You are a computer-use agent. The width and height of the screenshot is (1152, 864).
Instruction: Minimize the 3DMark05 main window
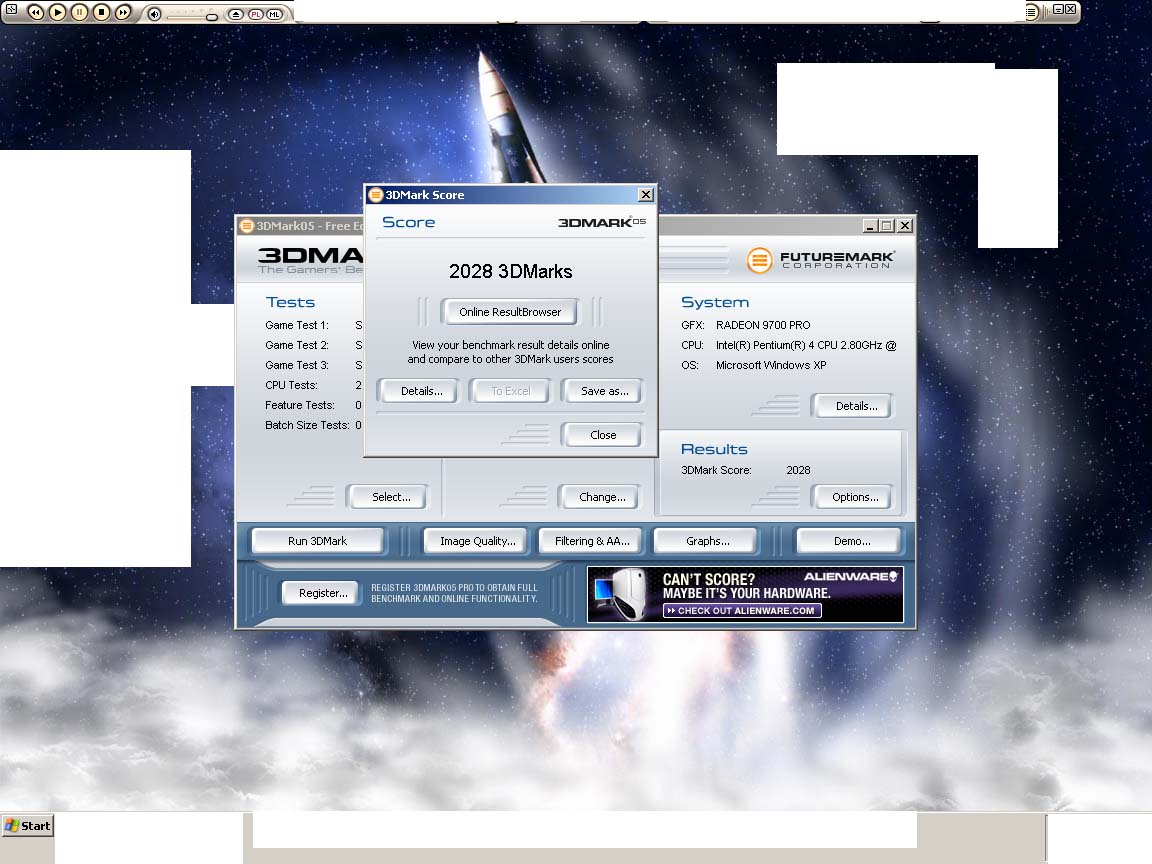(x=870, y=226)
